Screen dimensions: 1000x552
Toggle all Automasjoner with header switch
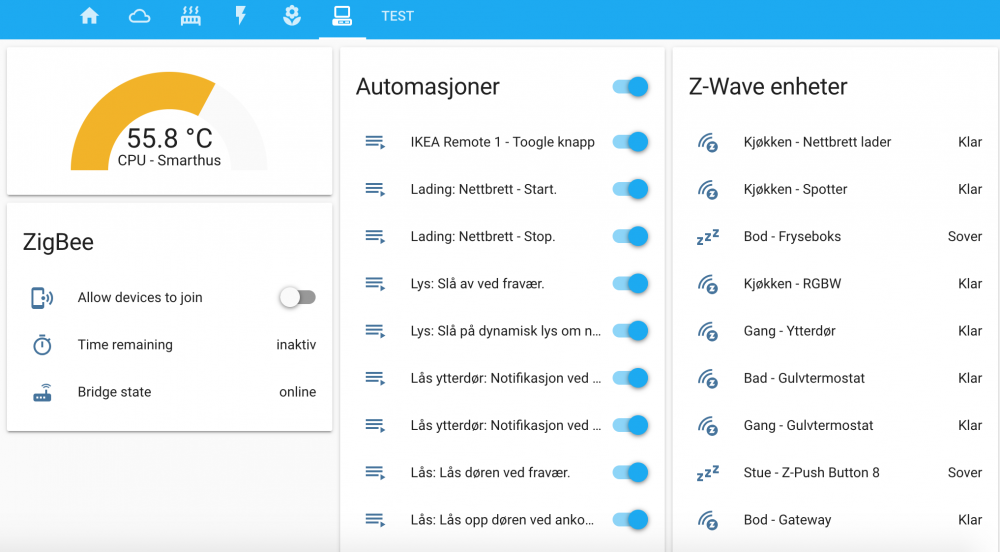tap(630, 87)
